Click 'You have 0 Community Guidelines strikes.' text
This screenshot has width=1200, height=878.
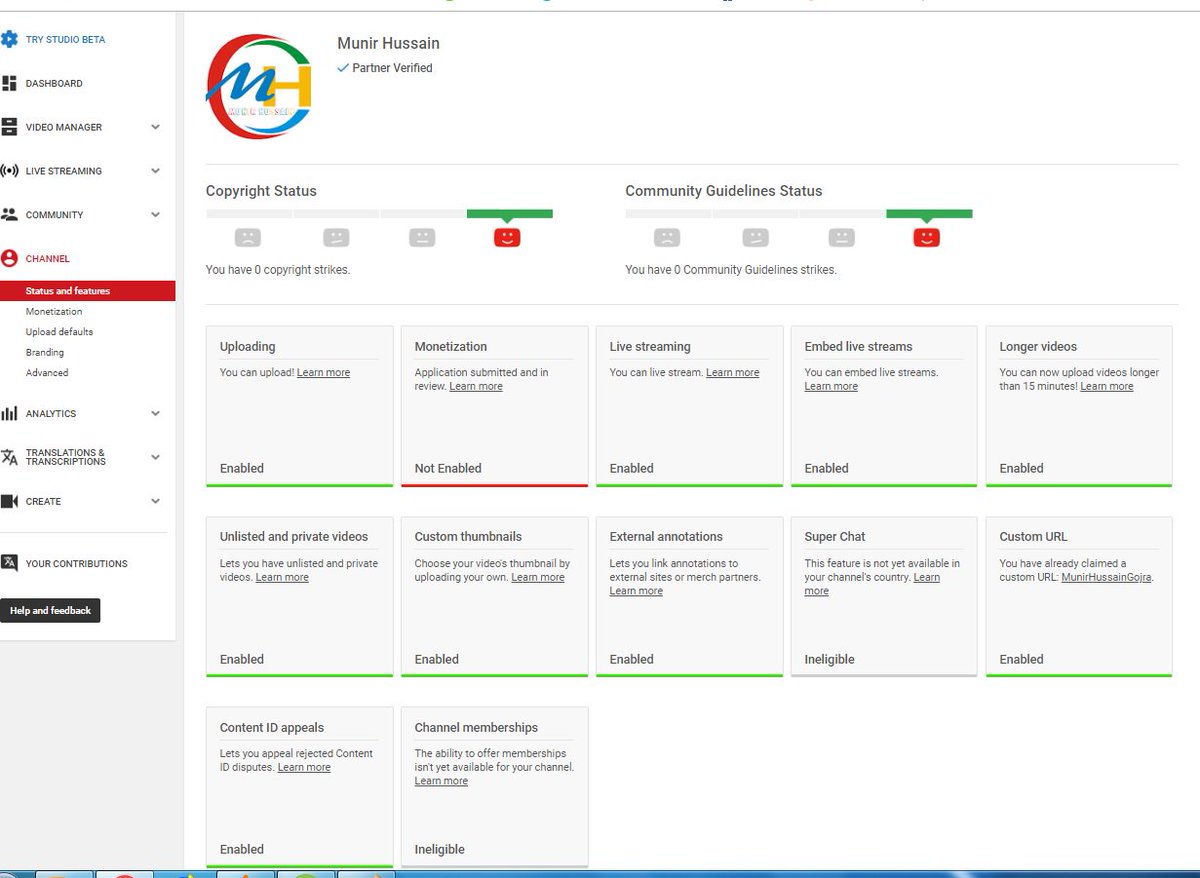coord(731,270)
